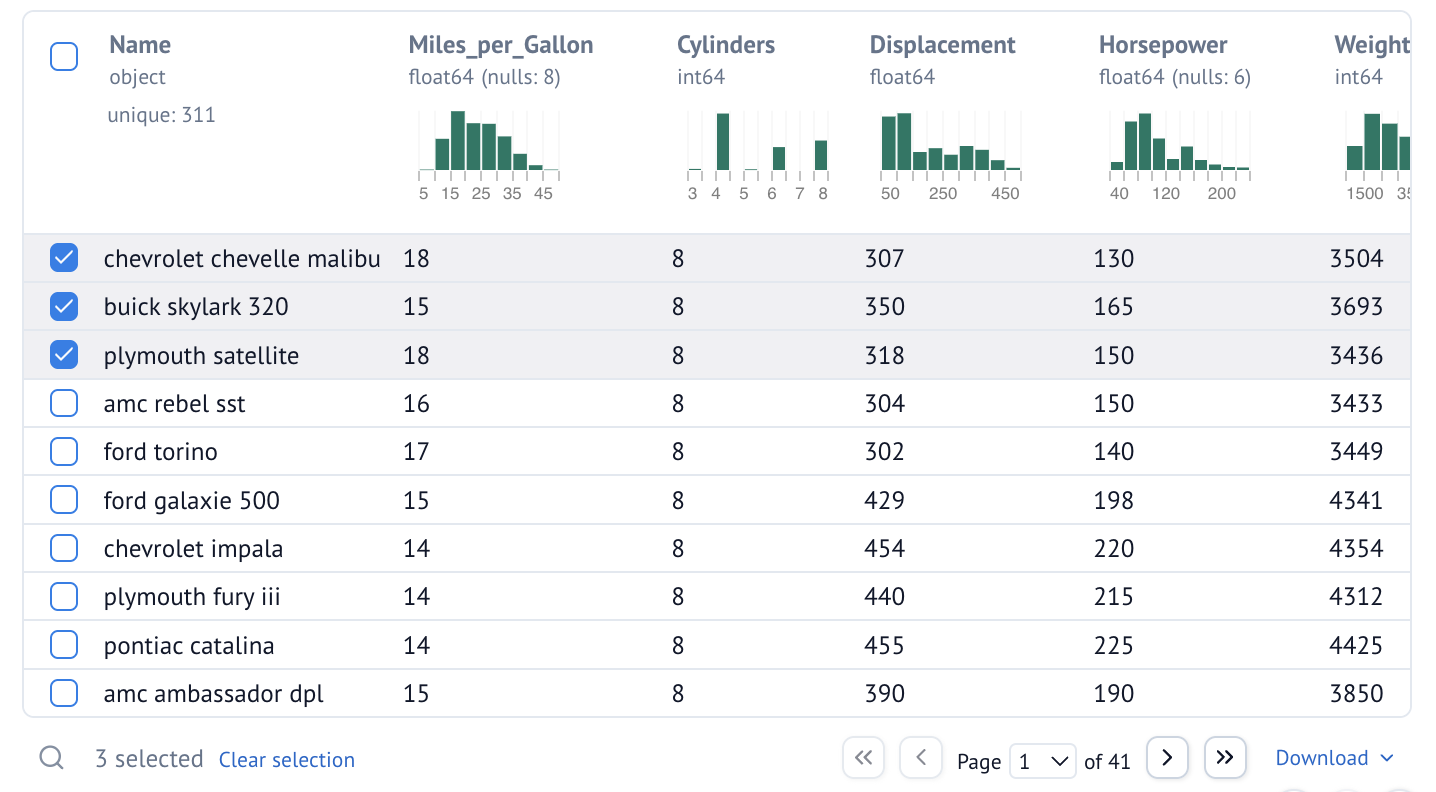Toggle the select-all rows checkbox
This screenshot has width=1436, height=792.
pos(64,57)
